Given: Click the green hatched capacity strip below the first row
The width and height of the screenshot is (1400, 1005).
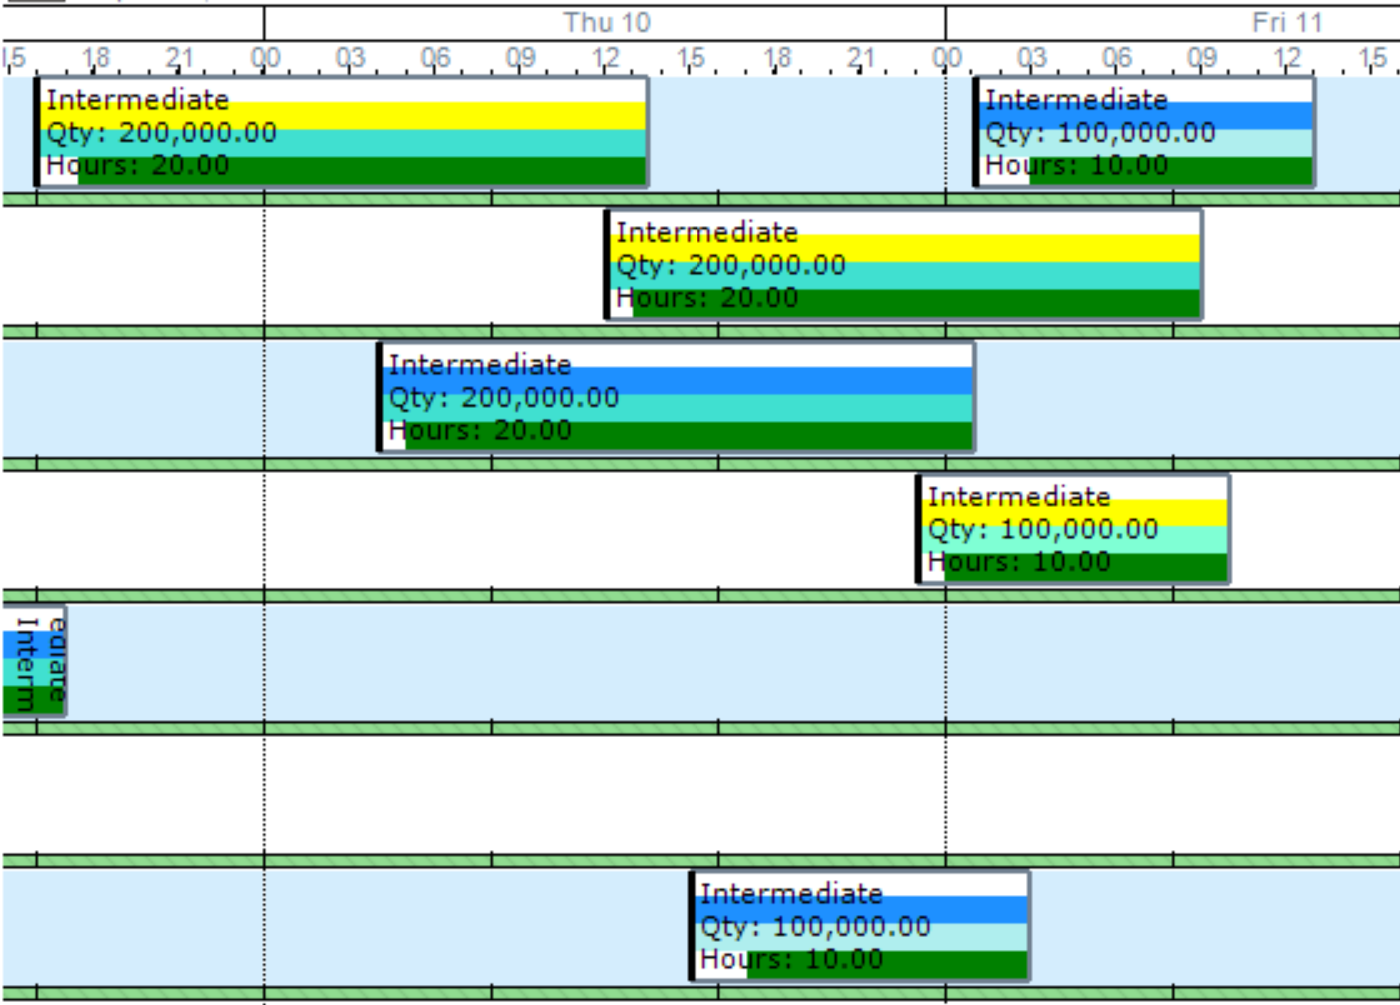Looking at the screenshot, I should click(x=700, y=200).
